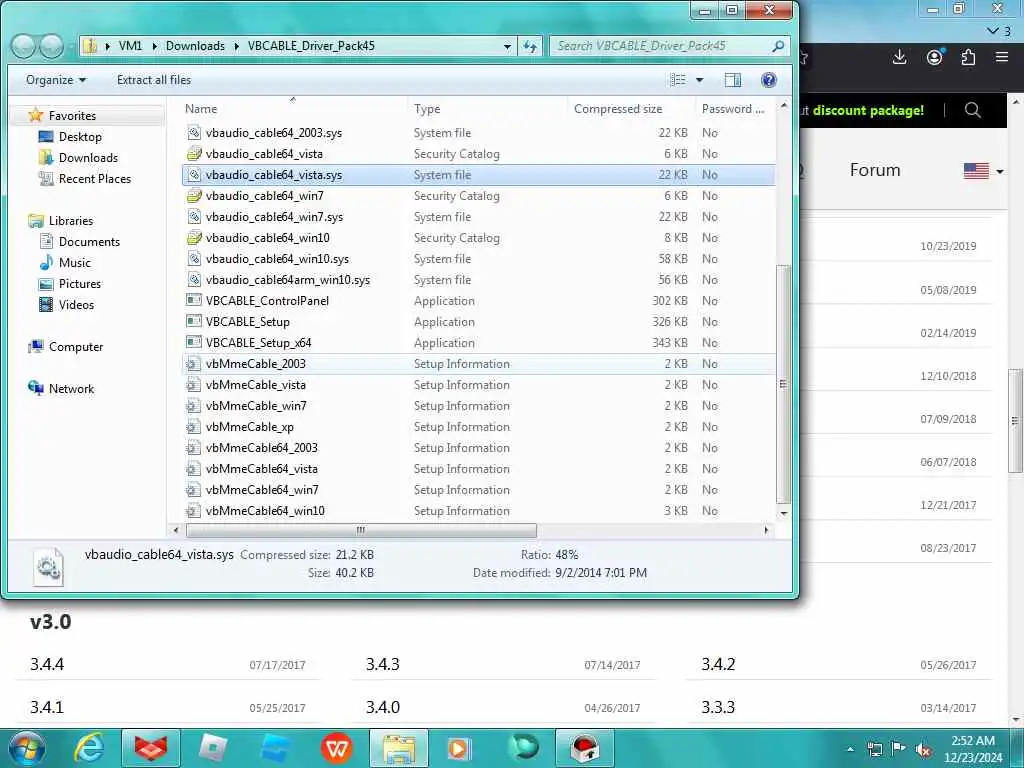
Task: Click the Search VBCABLE_Driver_Pack45 box
Action: [x=669, y=46]
